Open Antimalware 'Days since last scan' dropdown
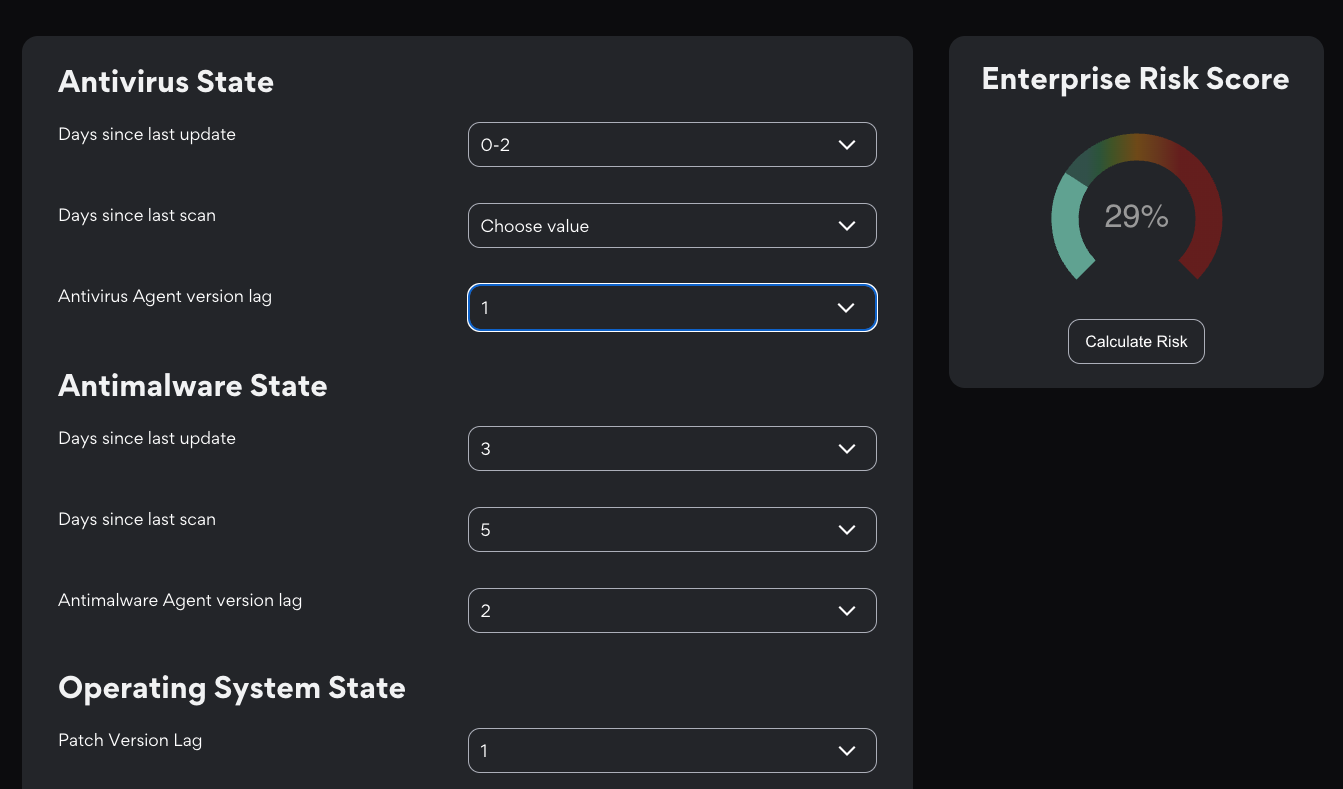1343x789 pixels. (672, 530)
